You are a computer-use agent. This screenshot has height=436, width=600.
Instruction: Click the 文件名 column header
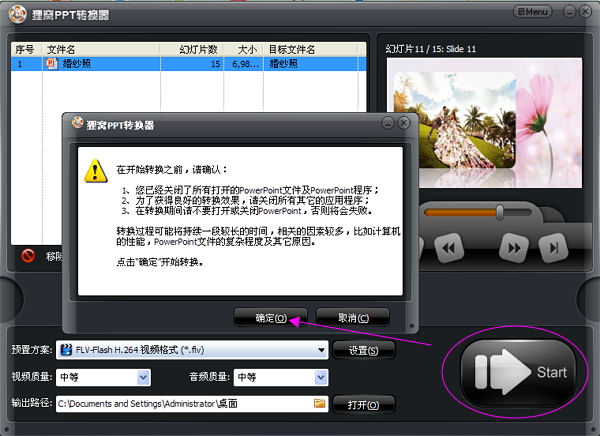(x=101, y=49)
